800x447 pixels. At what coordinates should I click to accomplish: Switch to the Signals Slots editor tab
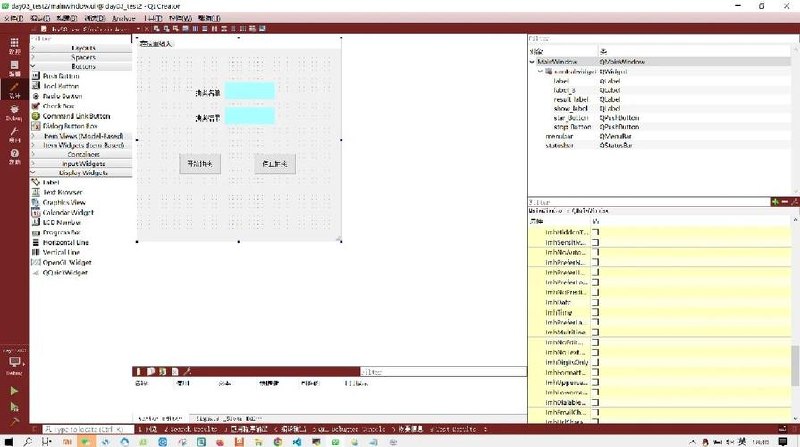(x=229, y=418)
